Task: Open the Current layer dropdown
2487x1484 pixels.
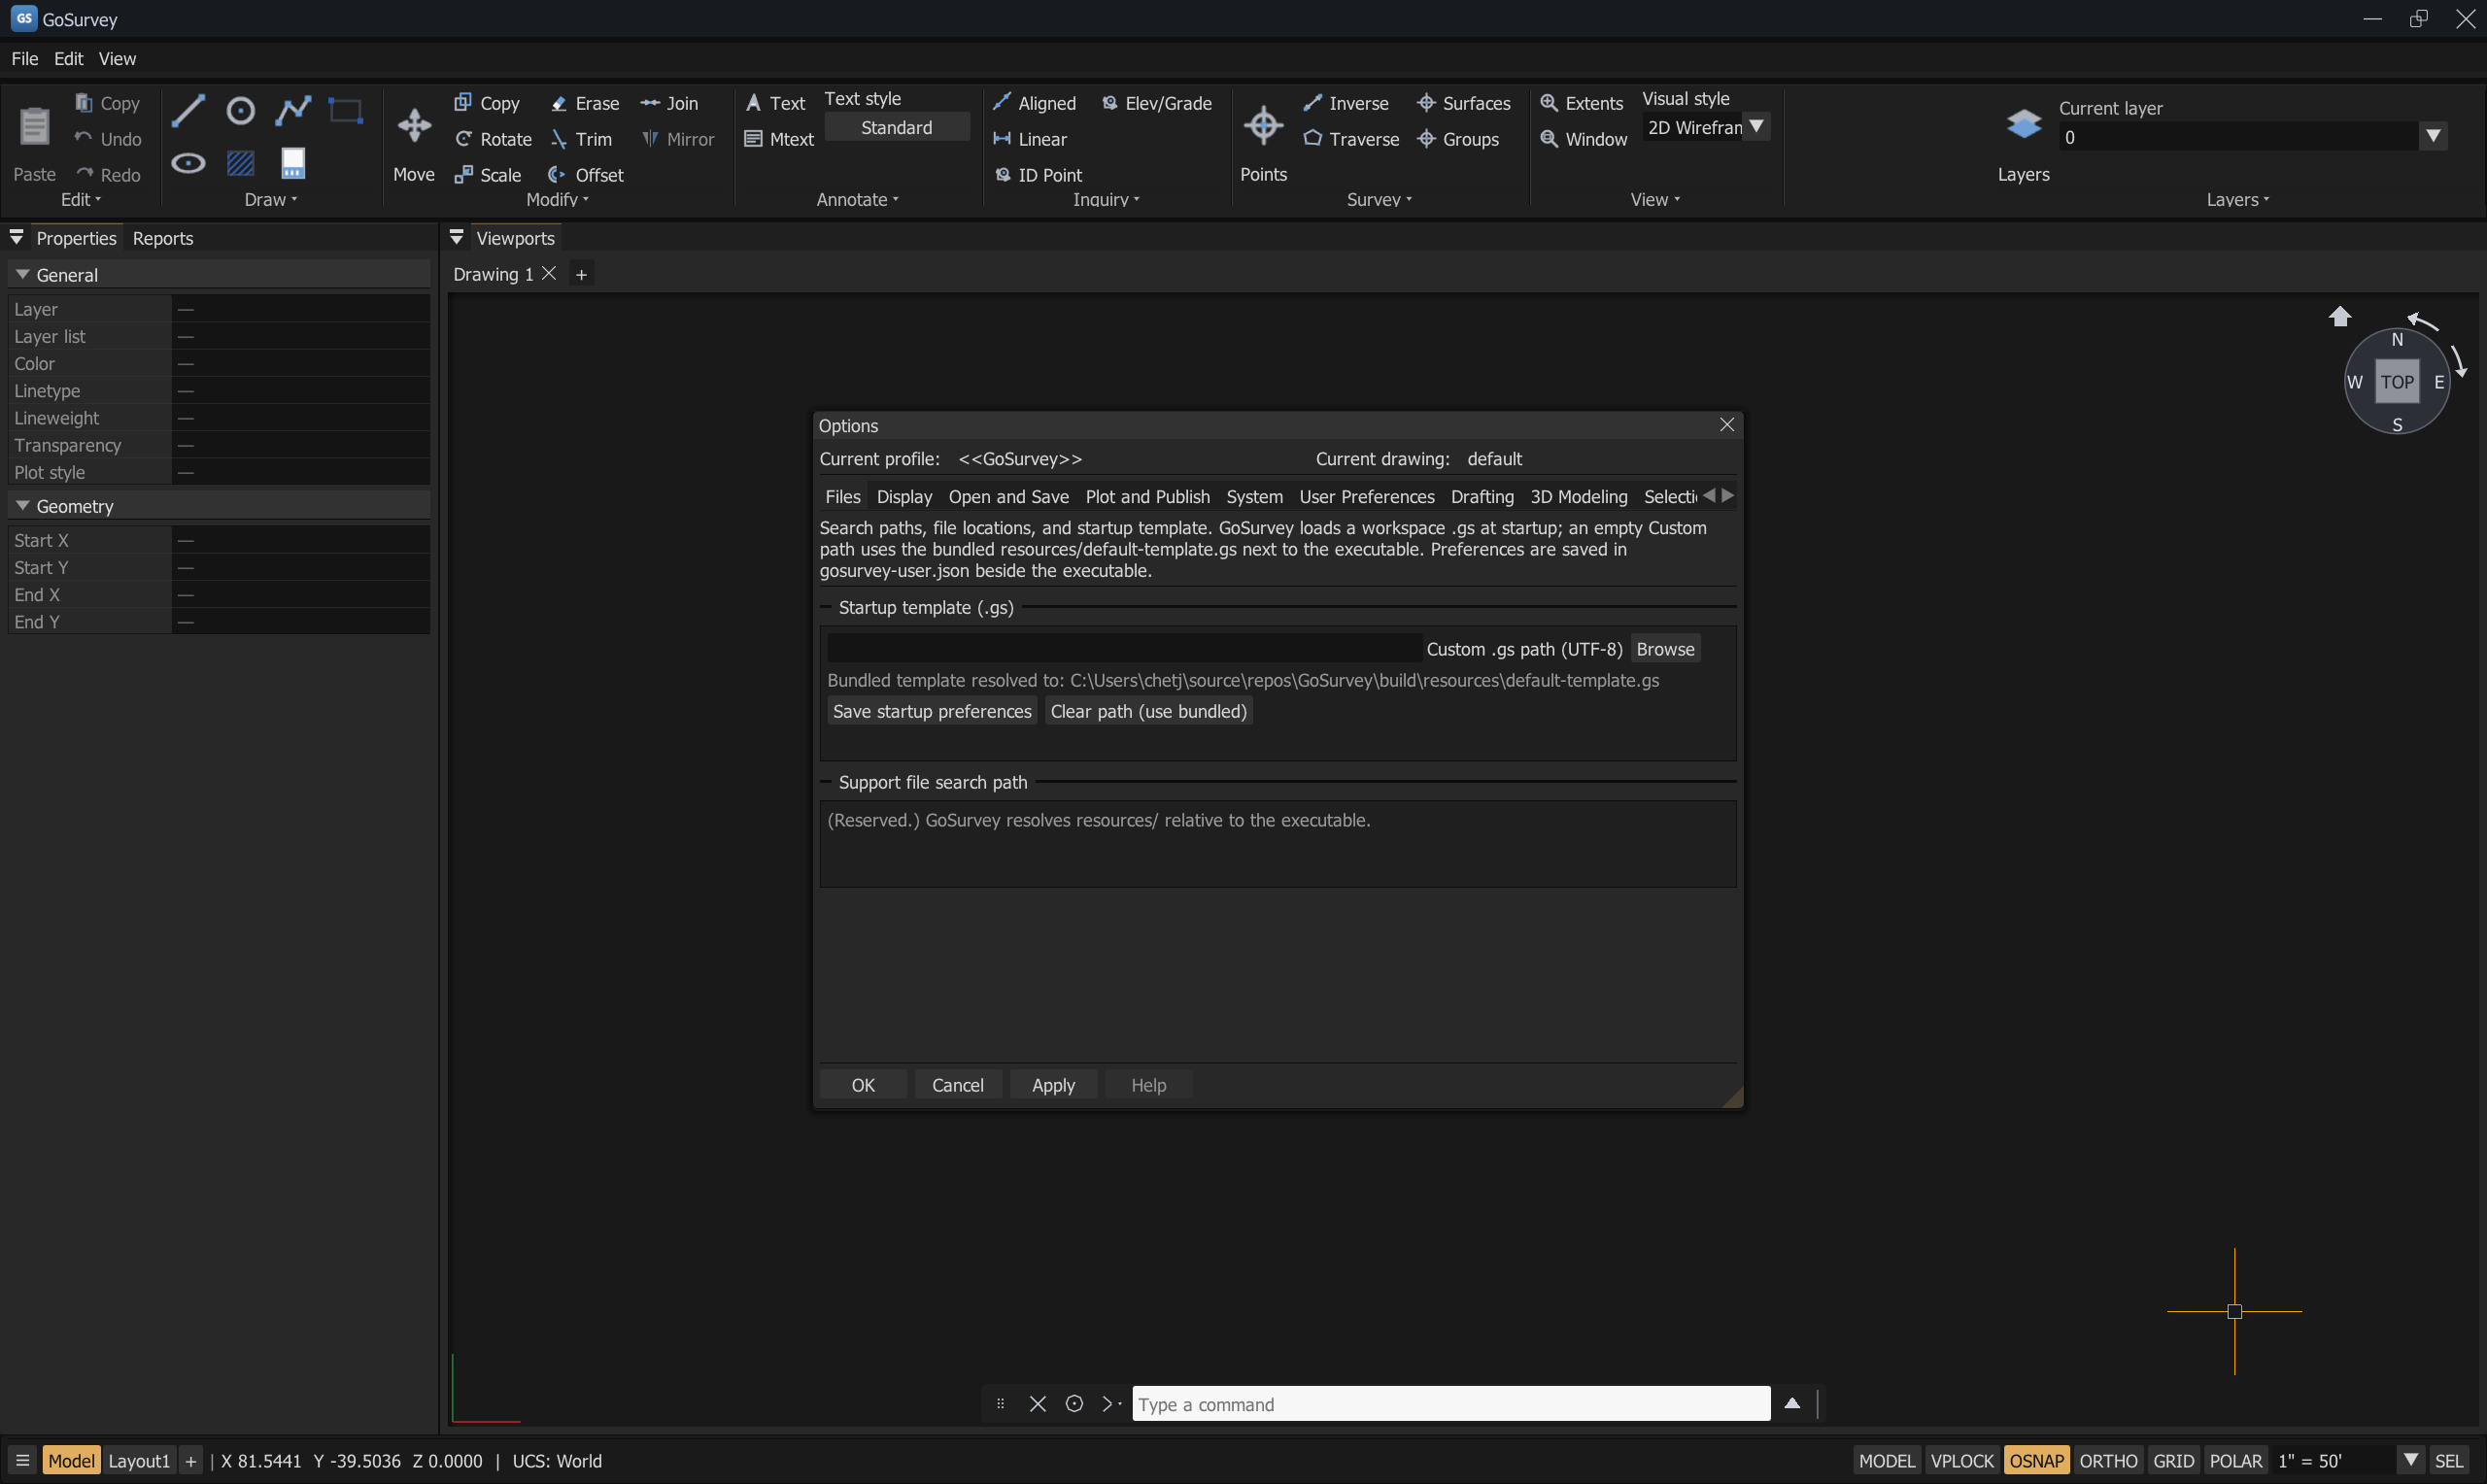Action: tap(2432, 137)
